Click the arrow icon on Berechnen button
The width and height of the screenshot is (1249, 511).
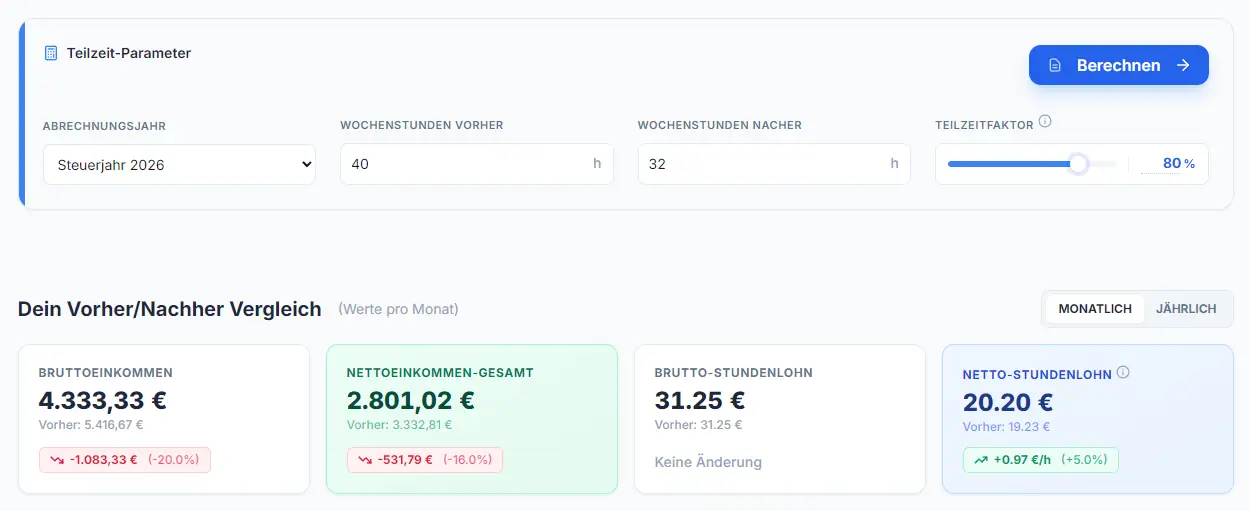1183,65
